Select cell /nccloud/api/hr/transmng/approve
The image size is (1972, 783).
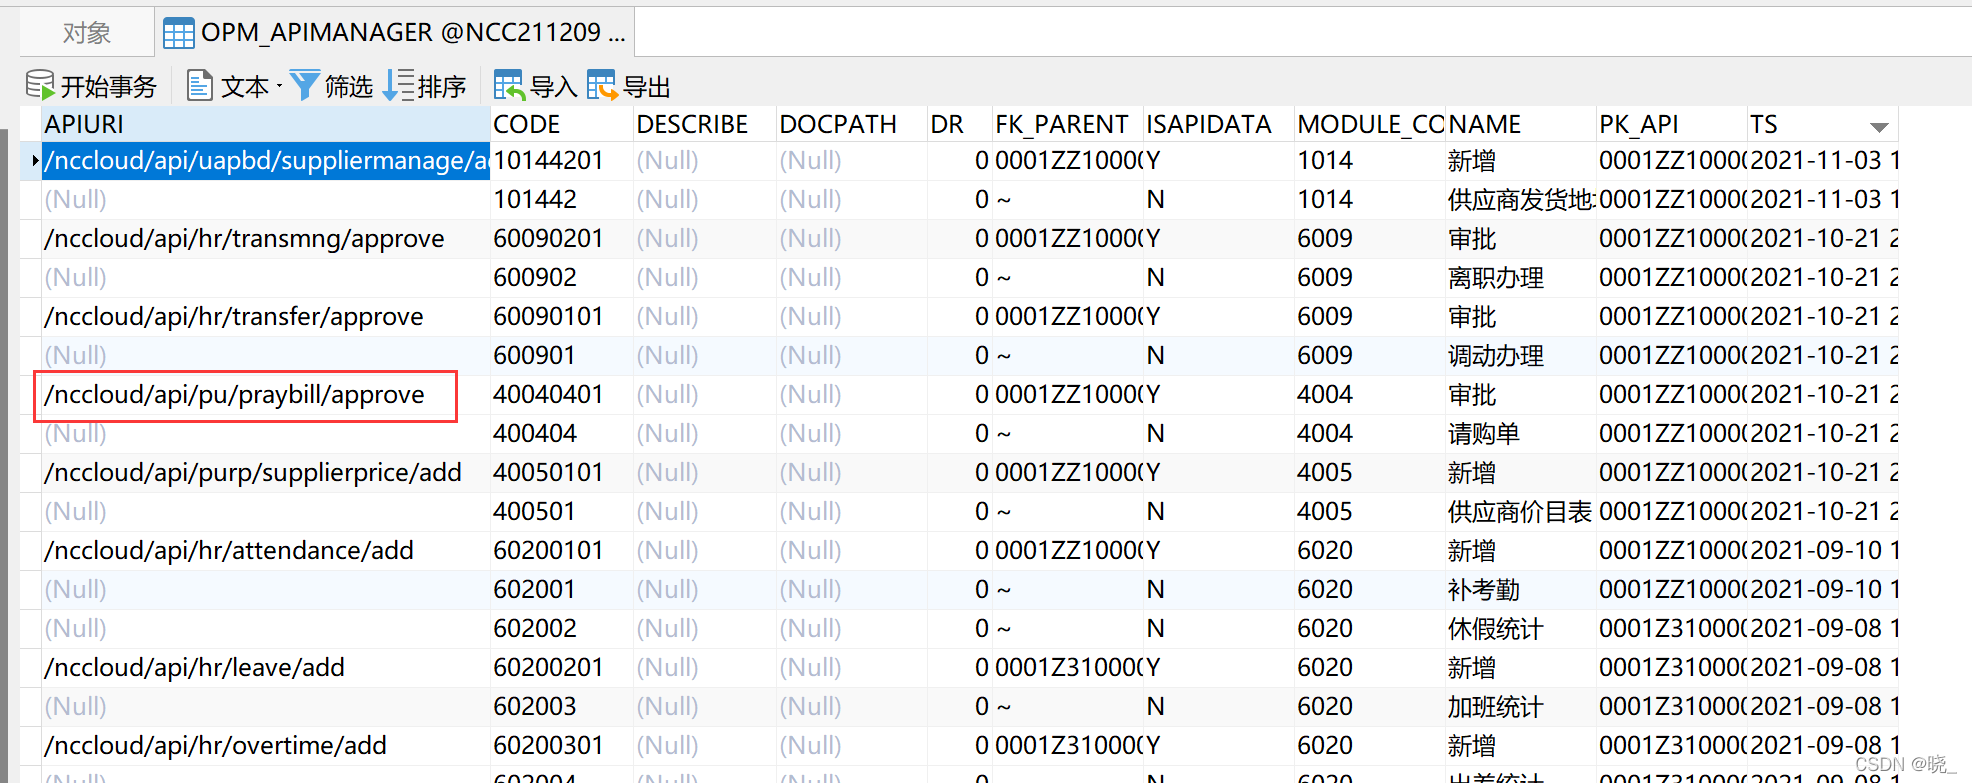click(x=266, y=239)
